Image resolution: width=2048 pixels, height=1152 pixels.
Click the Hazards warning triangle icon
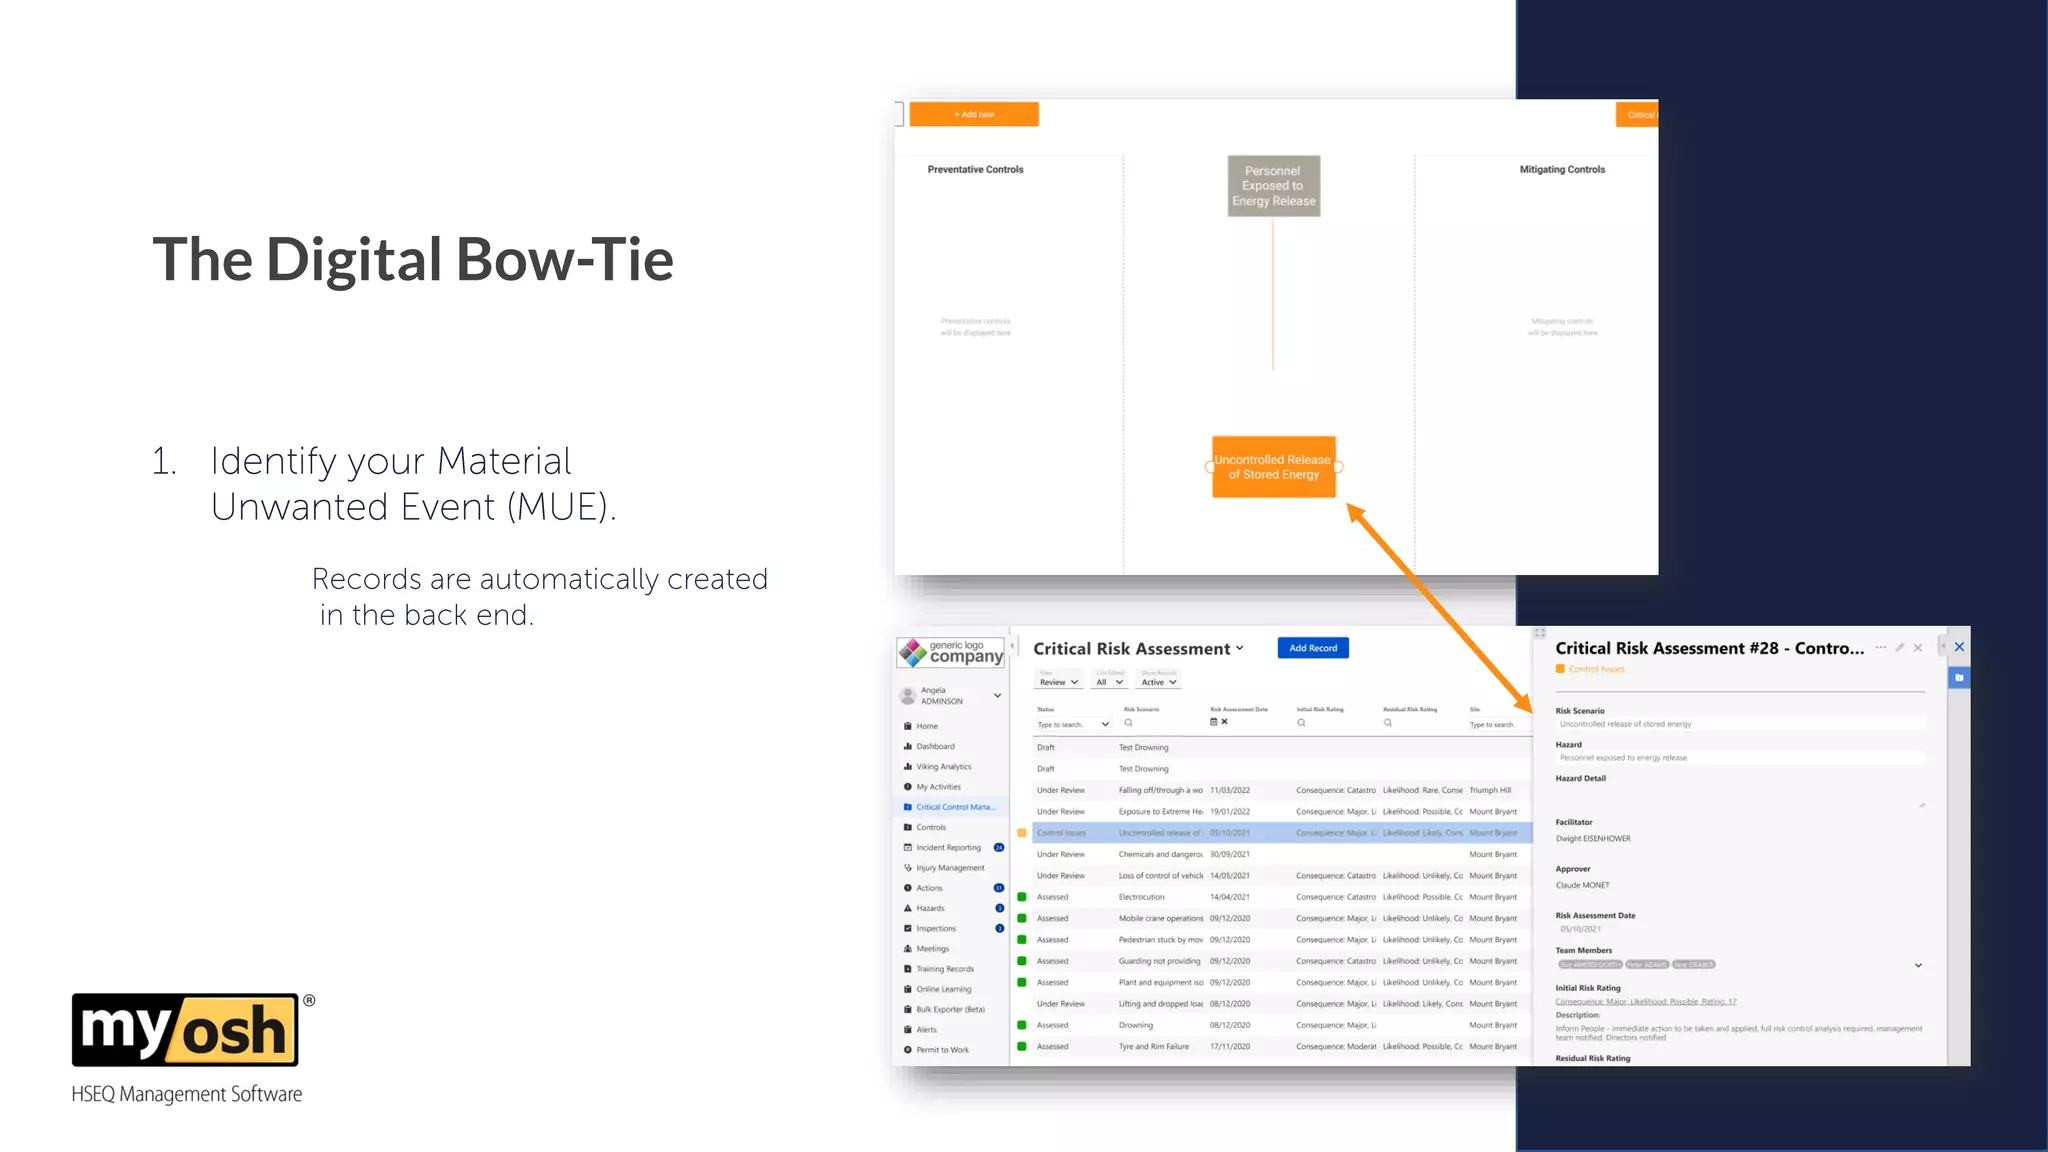(908, 908)
